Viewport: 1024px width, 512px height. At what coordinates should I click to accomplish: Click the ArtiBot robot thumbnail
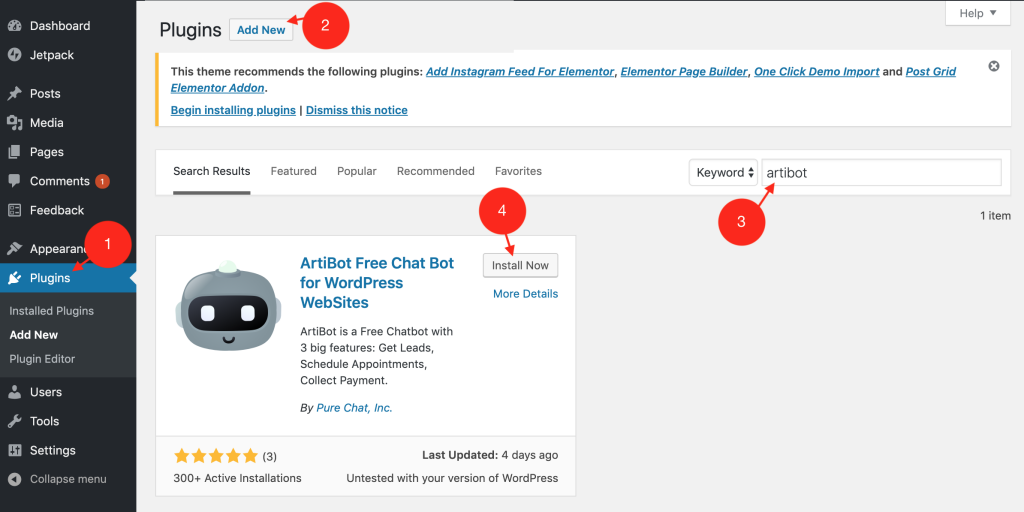228,304
